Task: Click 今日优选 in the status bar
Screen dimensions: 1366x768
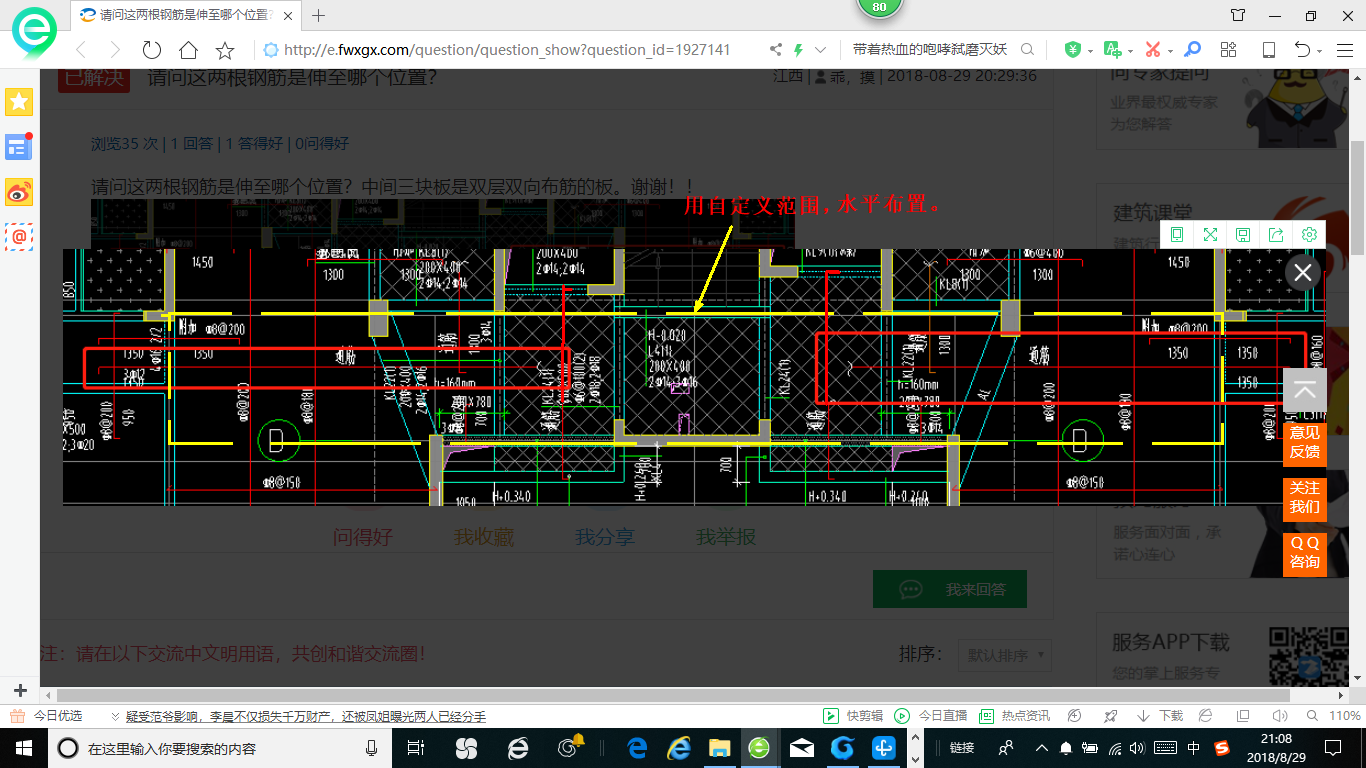Action: [46, 716]
